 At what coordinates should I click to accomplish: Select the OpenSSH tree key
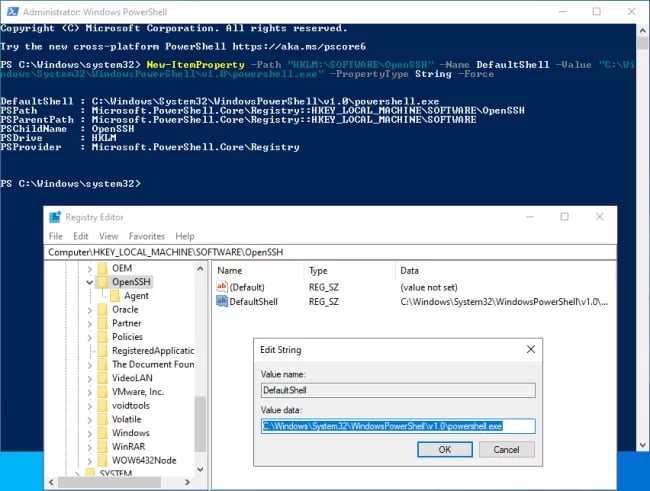pyautogui.click(x=131, y=282)
